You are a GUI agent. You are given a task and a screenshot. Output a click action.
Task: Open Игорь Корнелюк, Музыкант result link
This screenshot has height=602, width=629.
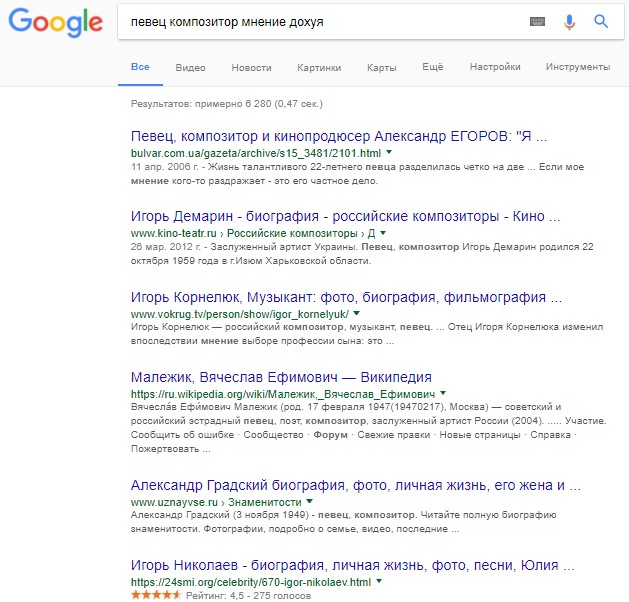click(346, 297)
